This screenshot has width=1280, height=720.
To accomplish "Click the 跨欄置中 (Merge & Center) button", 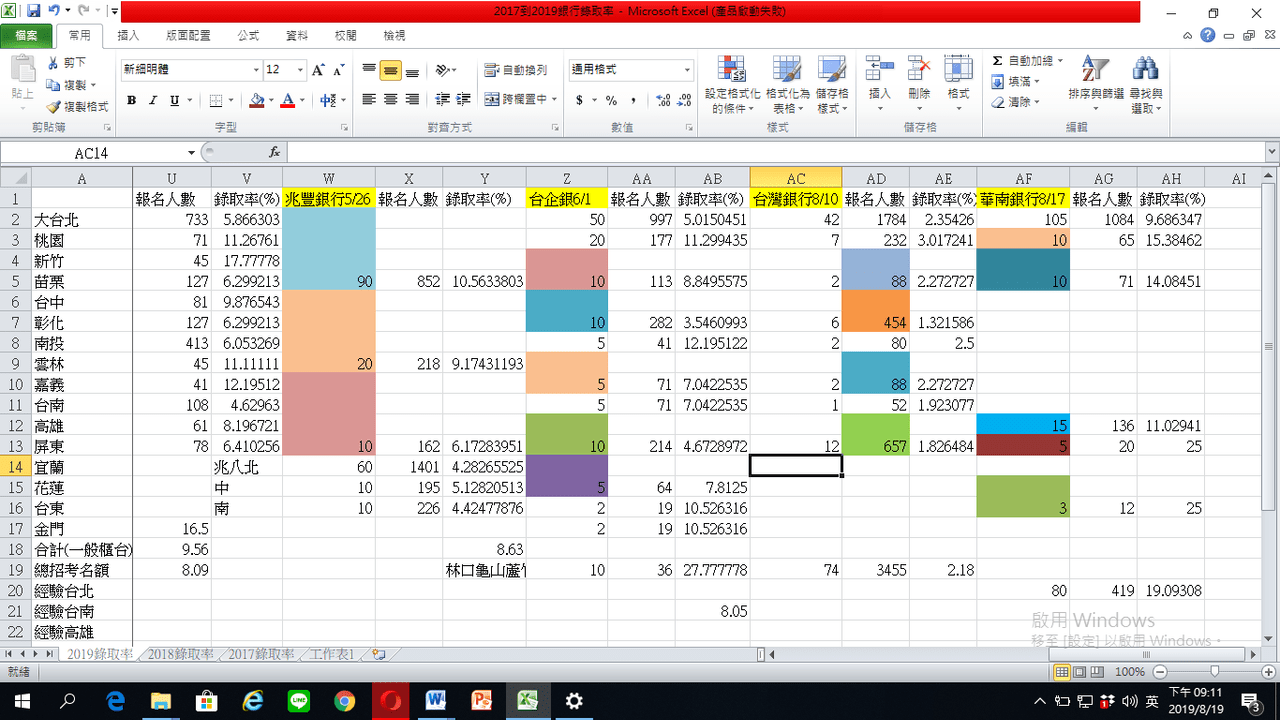I will [521, 100].
